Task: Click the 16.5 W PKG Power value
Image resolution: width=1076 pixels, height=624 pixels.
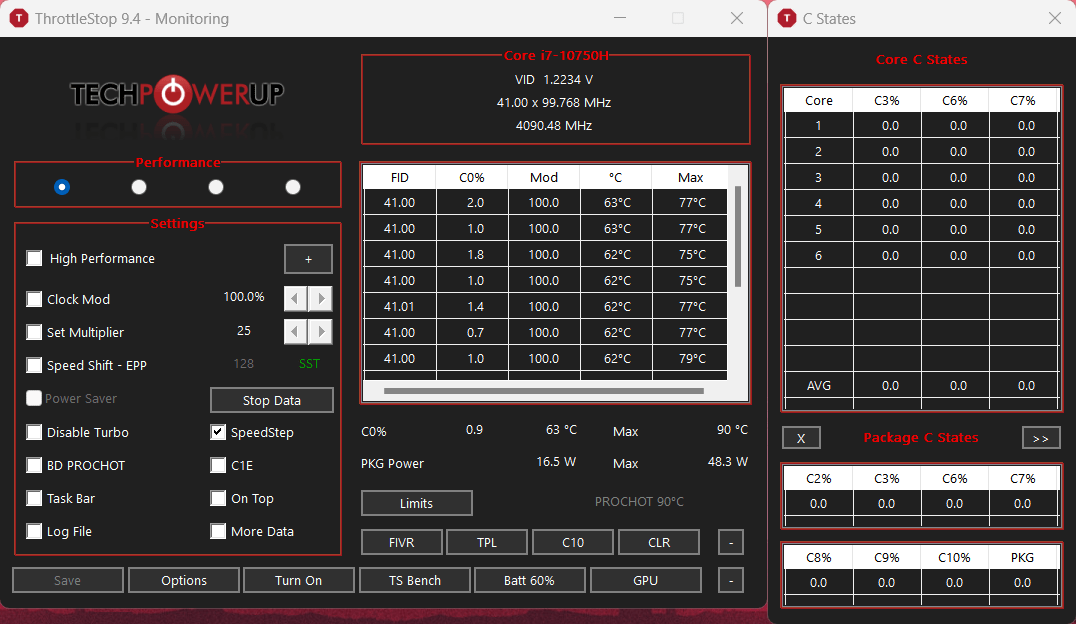Action: click(556, 462)
